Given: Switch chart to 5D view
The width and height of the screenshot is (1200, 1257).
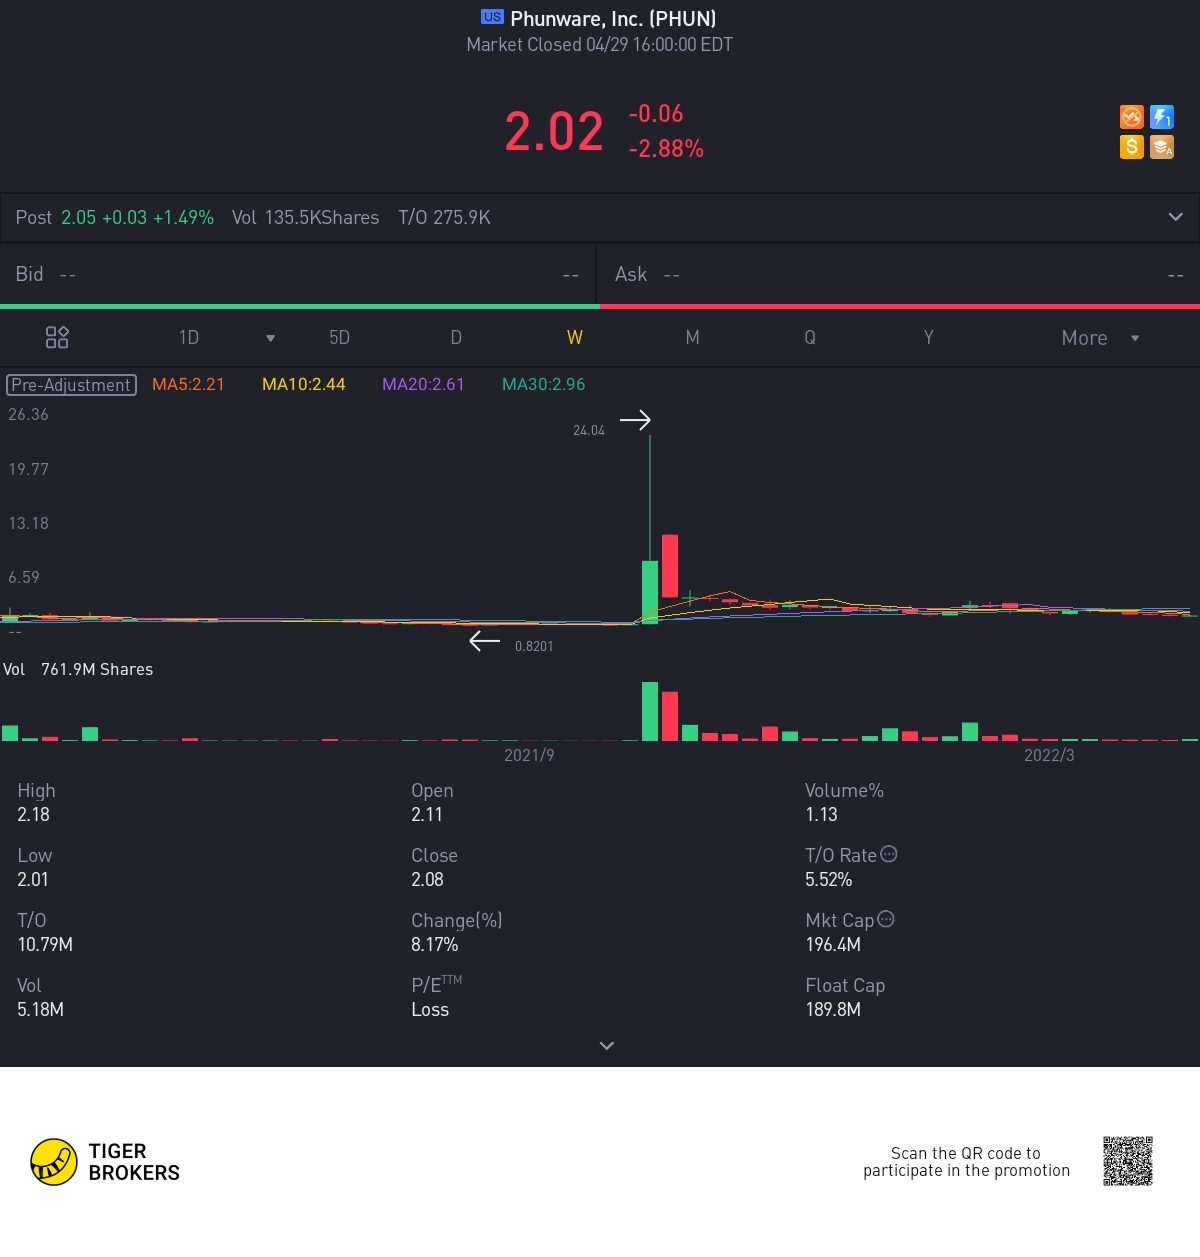Looking at the screenshot, I should click(x=340, y=338).
